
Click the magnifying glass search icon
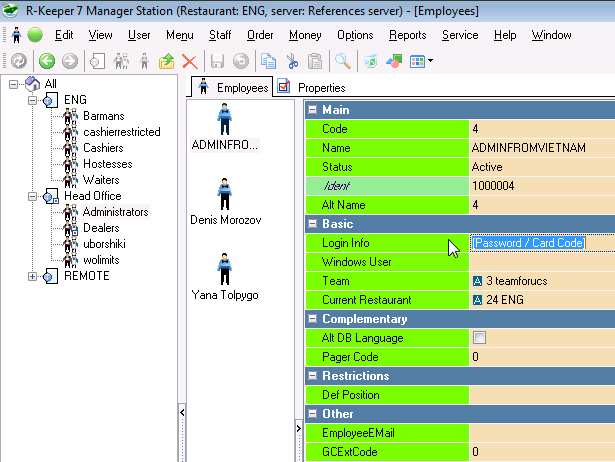343,61
